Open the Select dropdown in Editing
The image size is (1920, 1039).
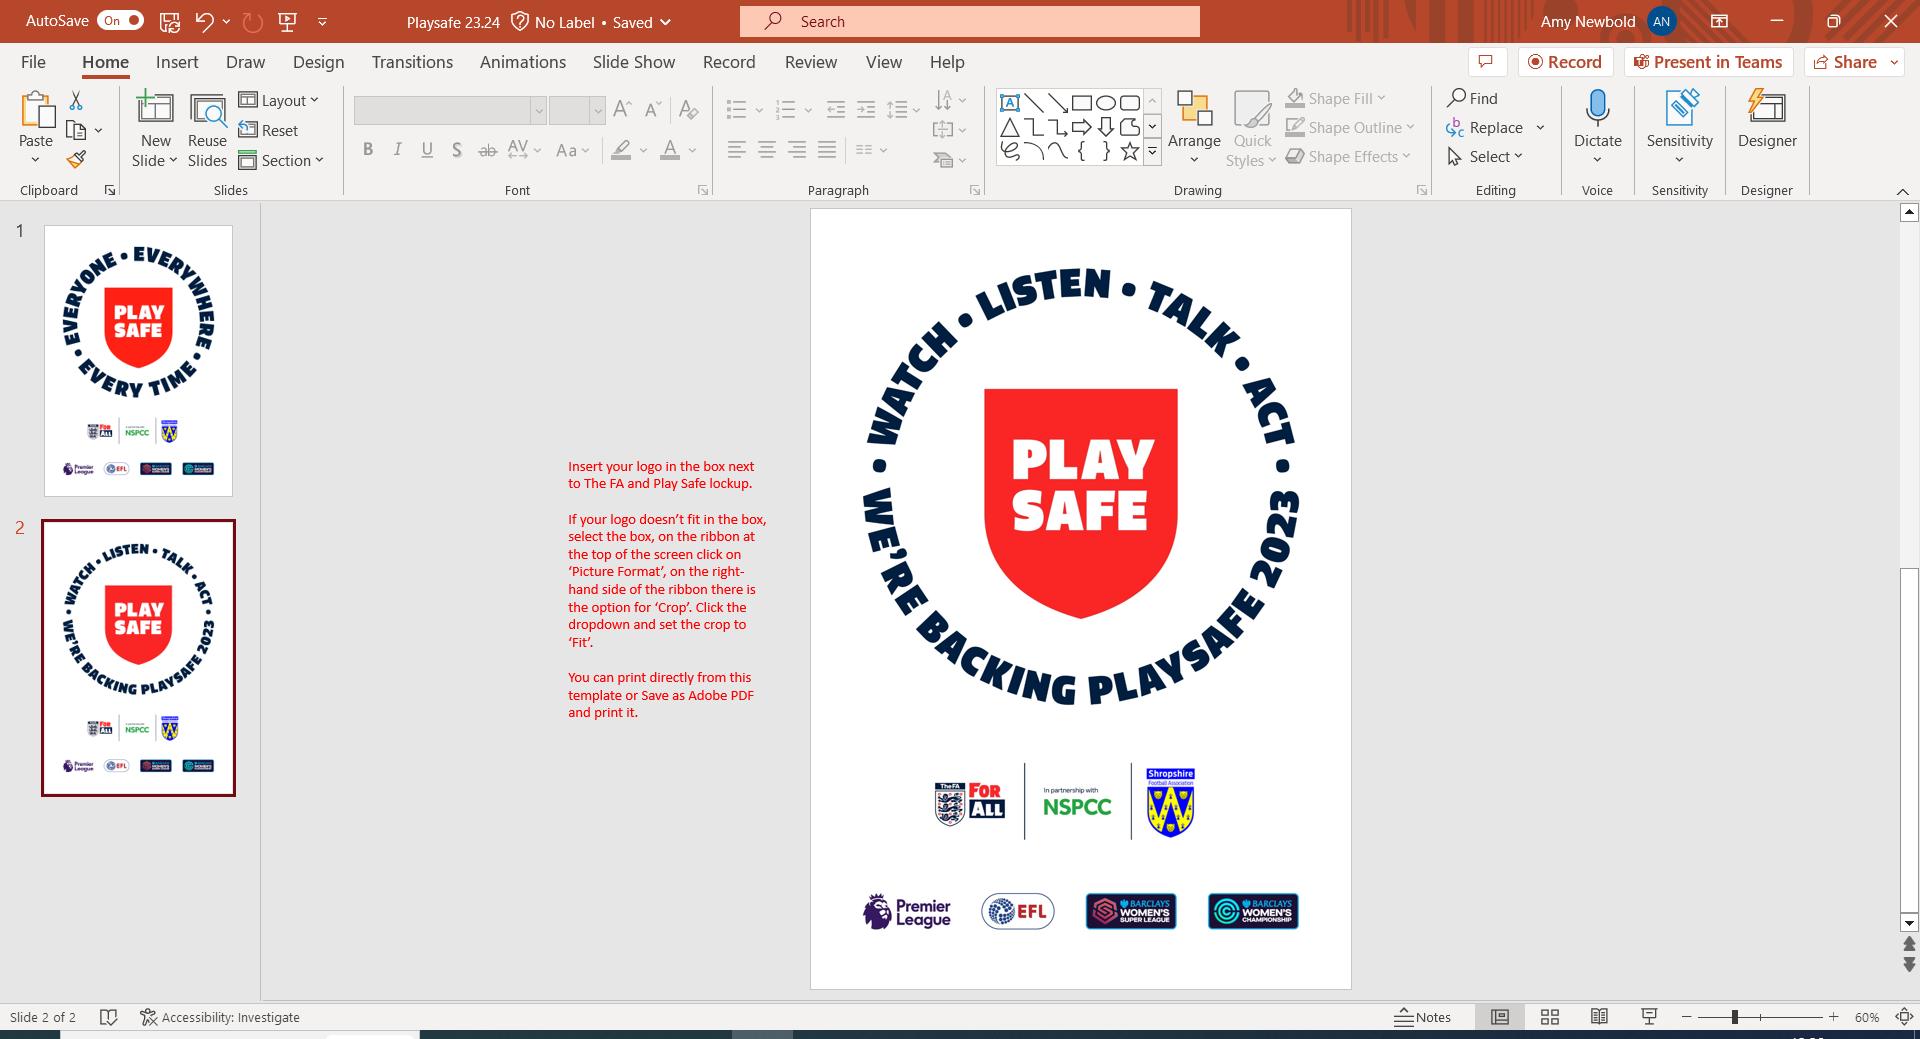tap(1484, 156)
